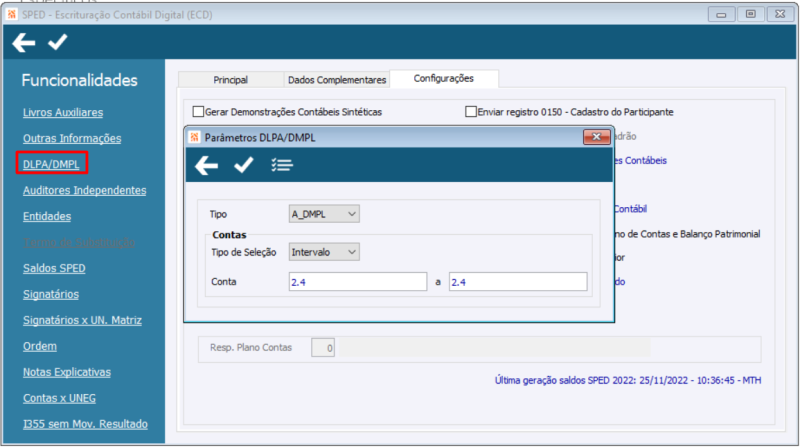Open Saldos SPED link

click(x=54, y=268)
